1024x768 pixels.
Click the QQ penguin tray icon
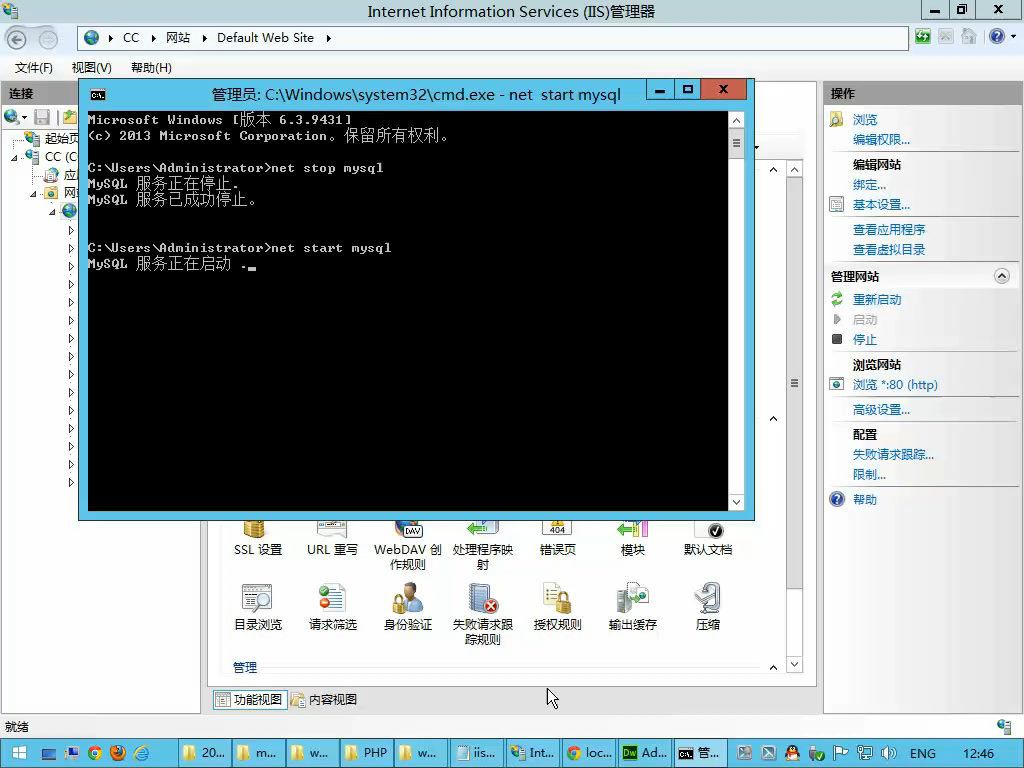(x=792, y=753)
